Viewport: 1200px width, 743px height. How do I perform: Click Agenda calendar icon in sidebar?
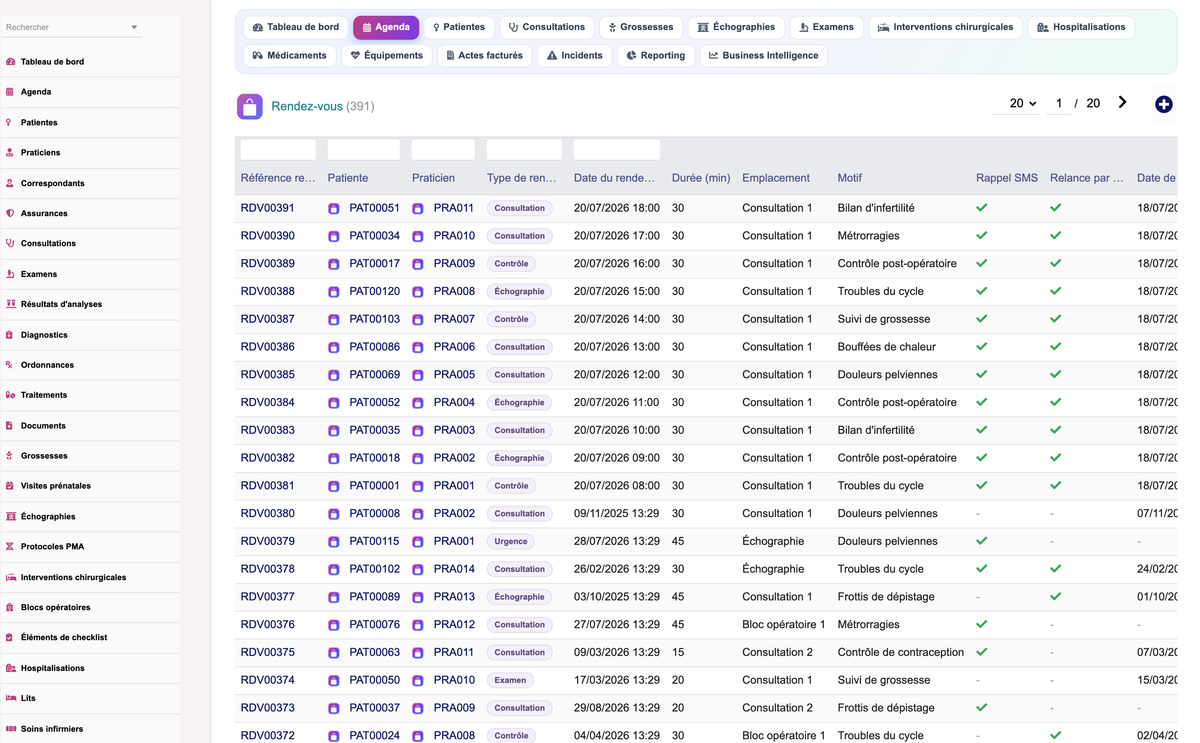[10, 92]
